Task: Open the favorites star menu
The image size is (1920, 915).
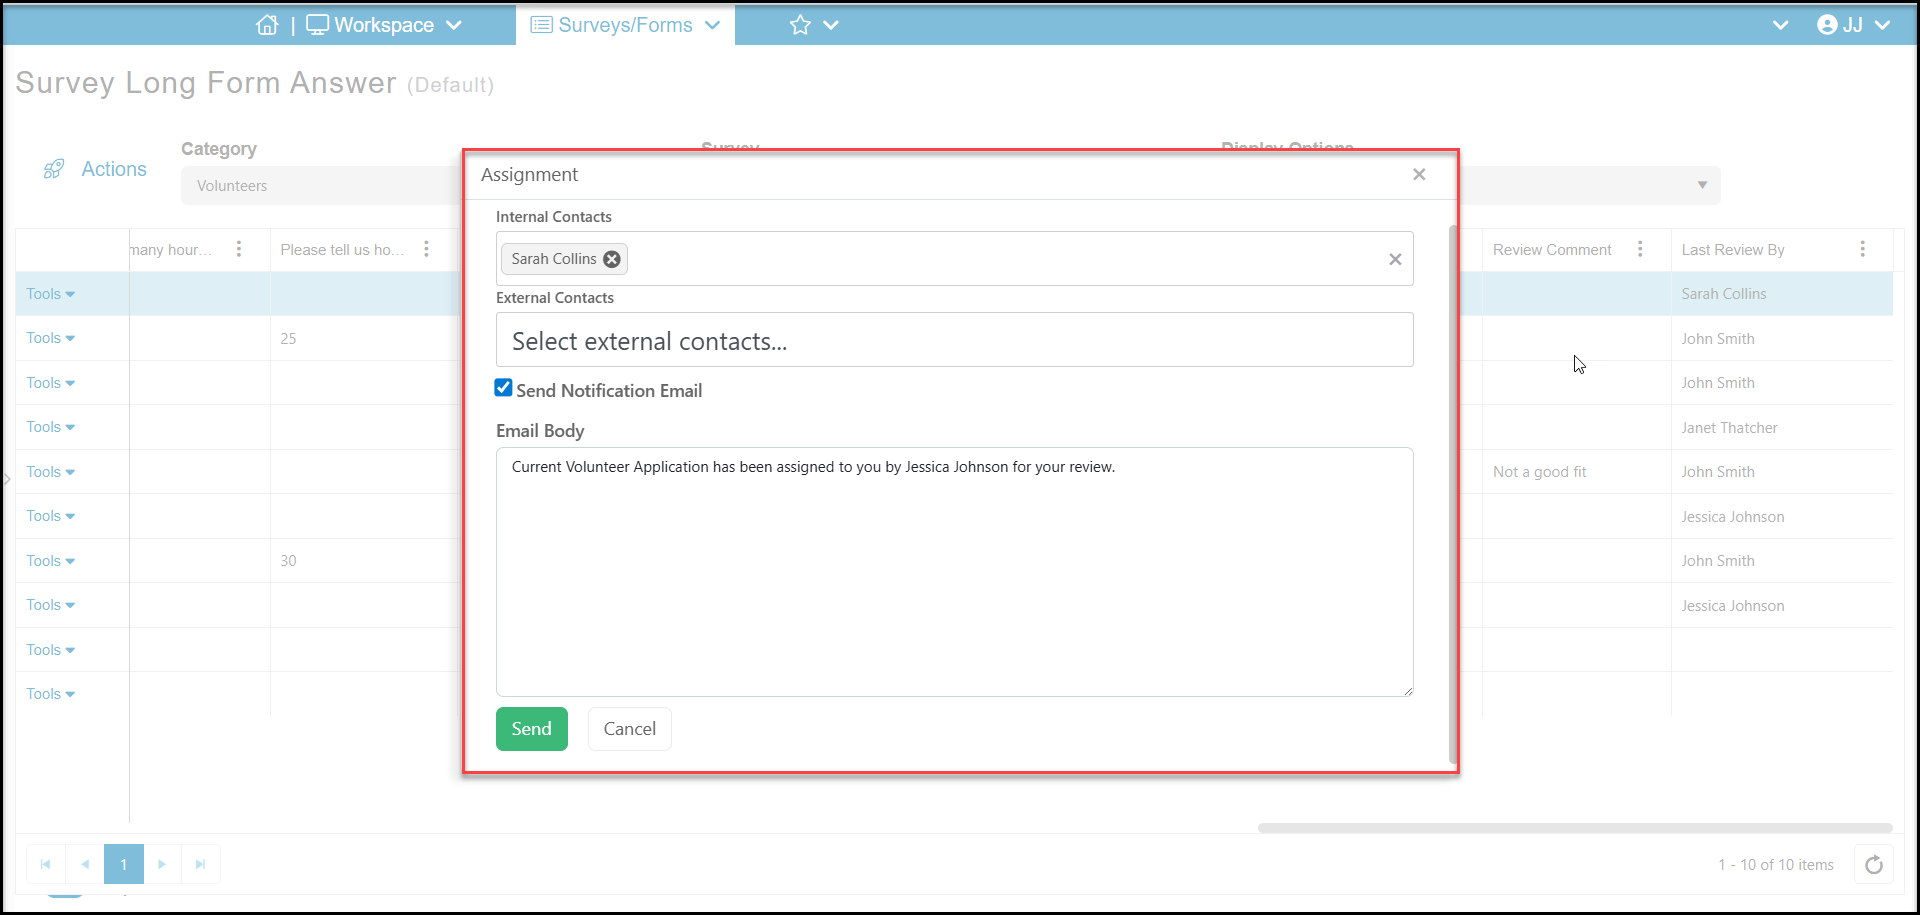Action: (x=813, y=25)
